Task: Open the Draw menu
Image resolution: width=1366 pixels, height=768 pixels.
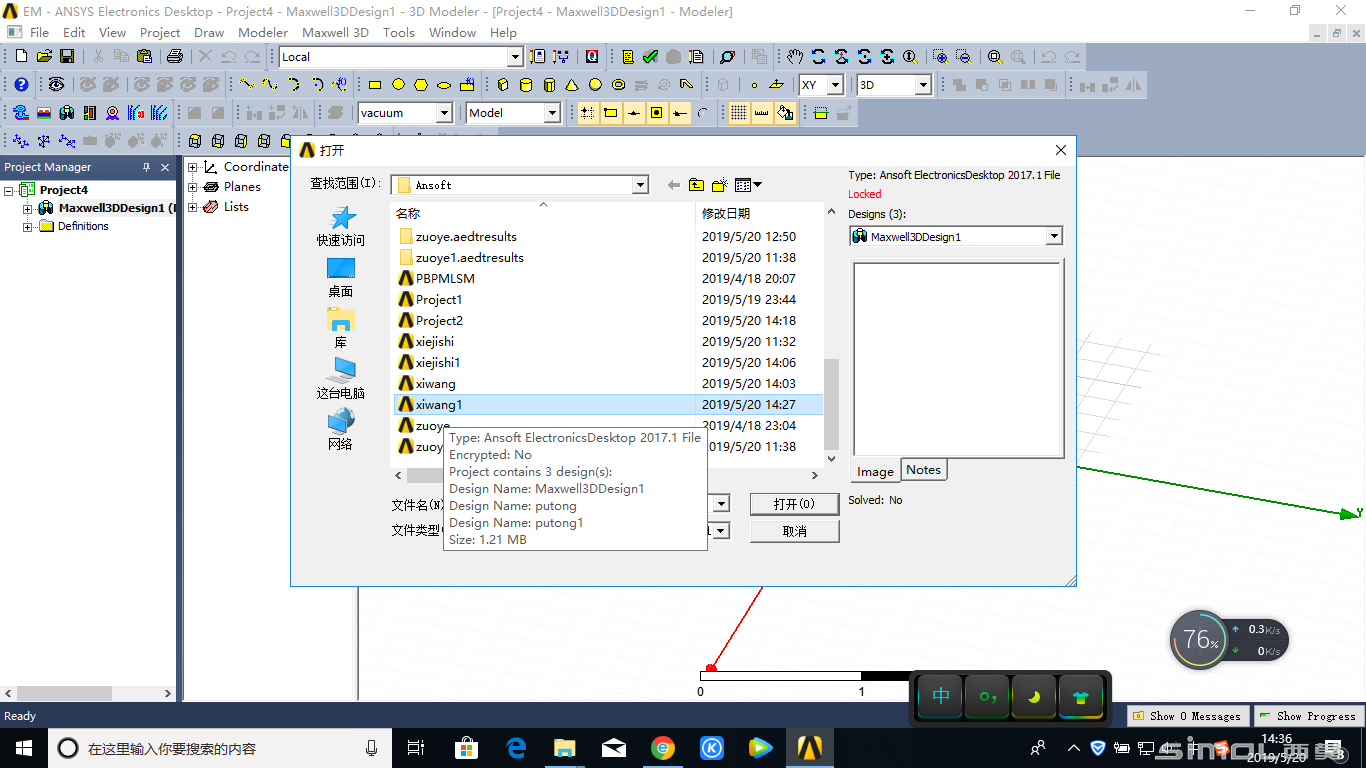Action: point(209,32)
